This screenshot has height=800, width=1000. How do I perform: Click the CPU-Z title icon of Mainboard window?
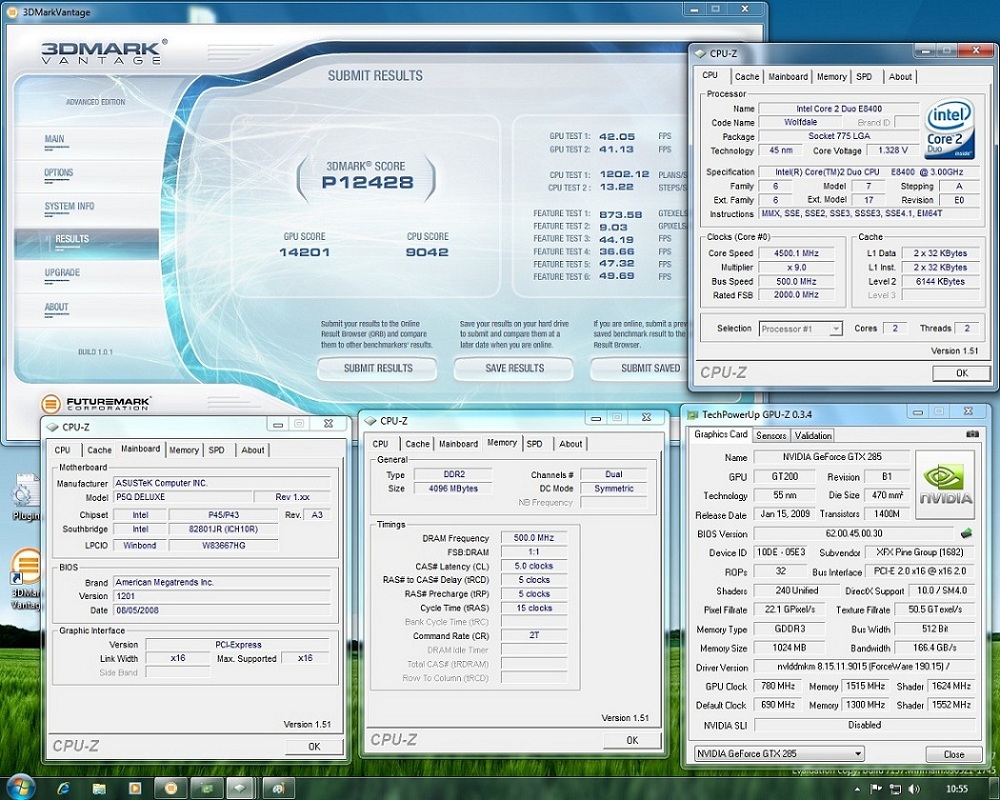coord(52,427)
